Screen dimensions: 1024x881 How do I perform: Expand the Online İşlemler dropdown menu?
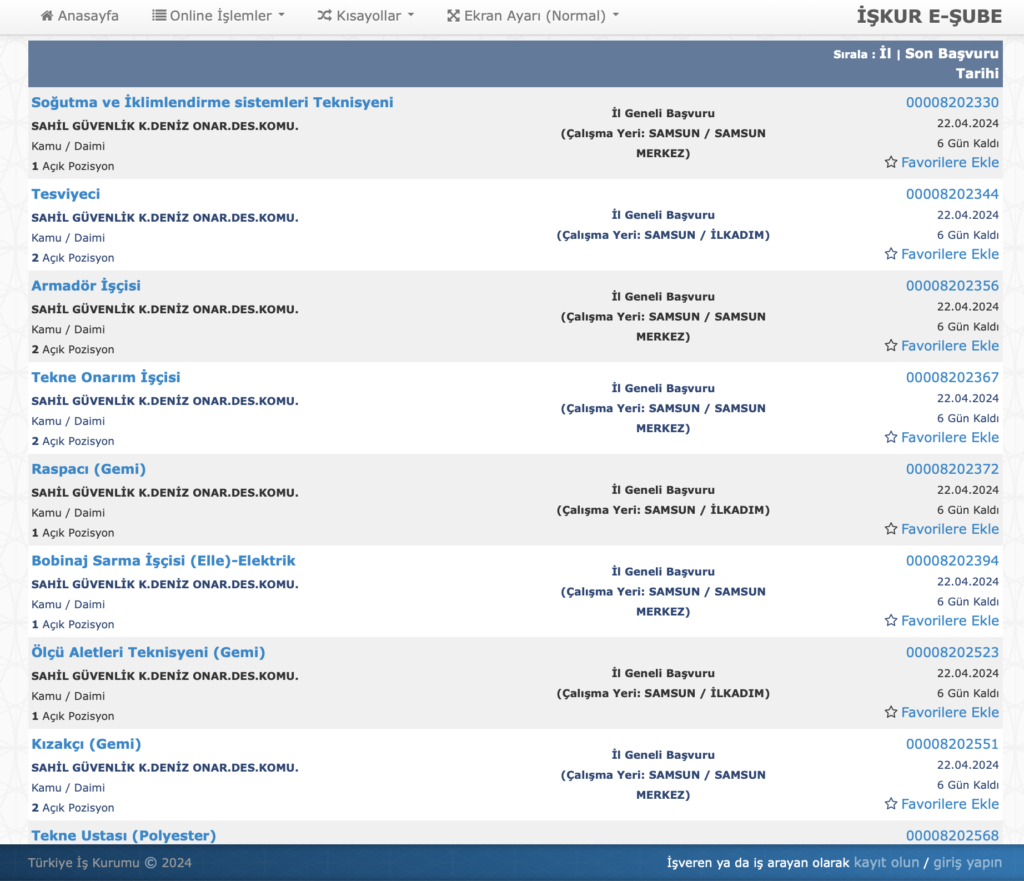(x=219, y=16)
